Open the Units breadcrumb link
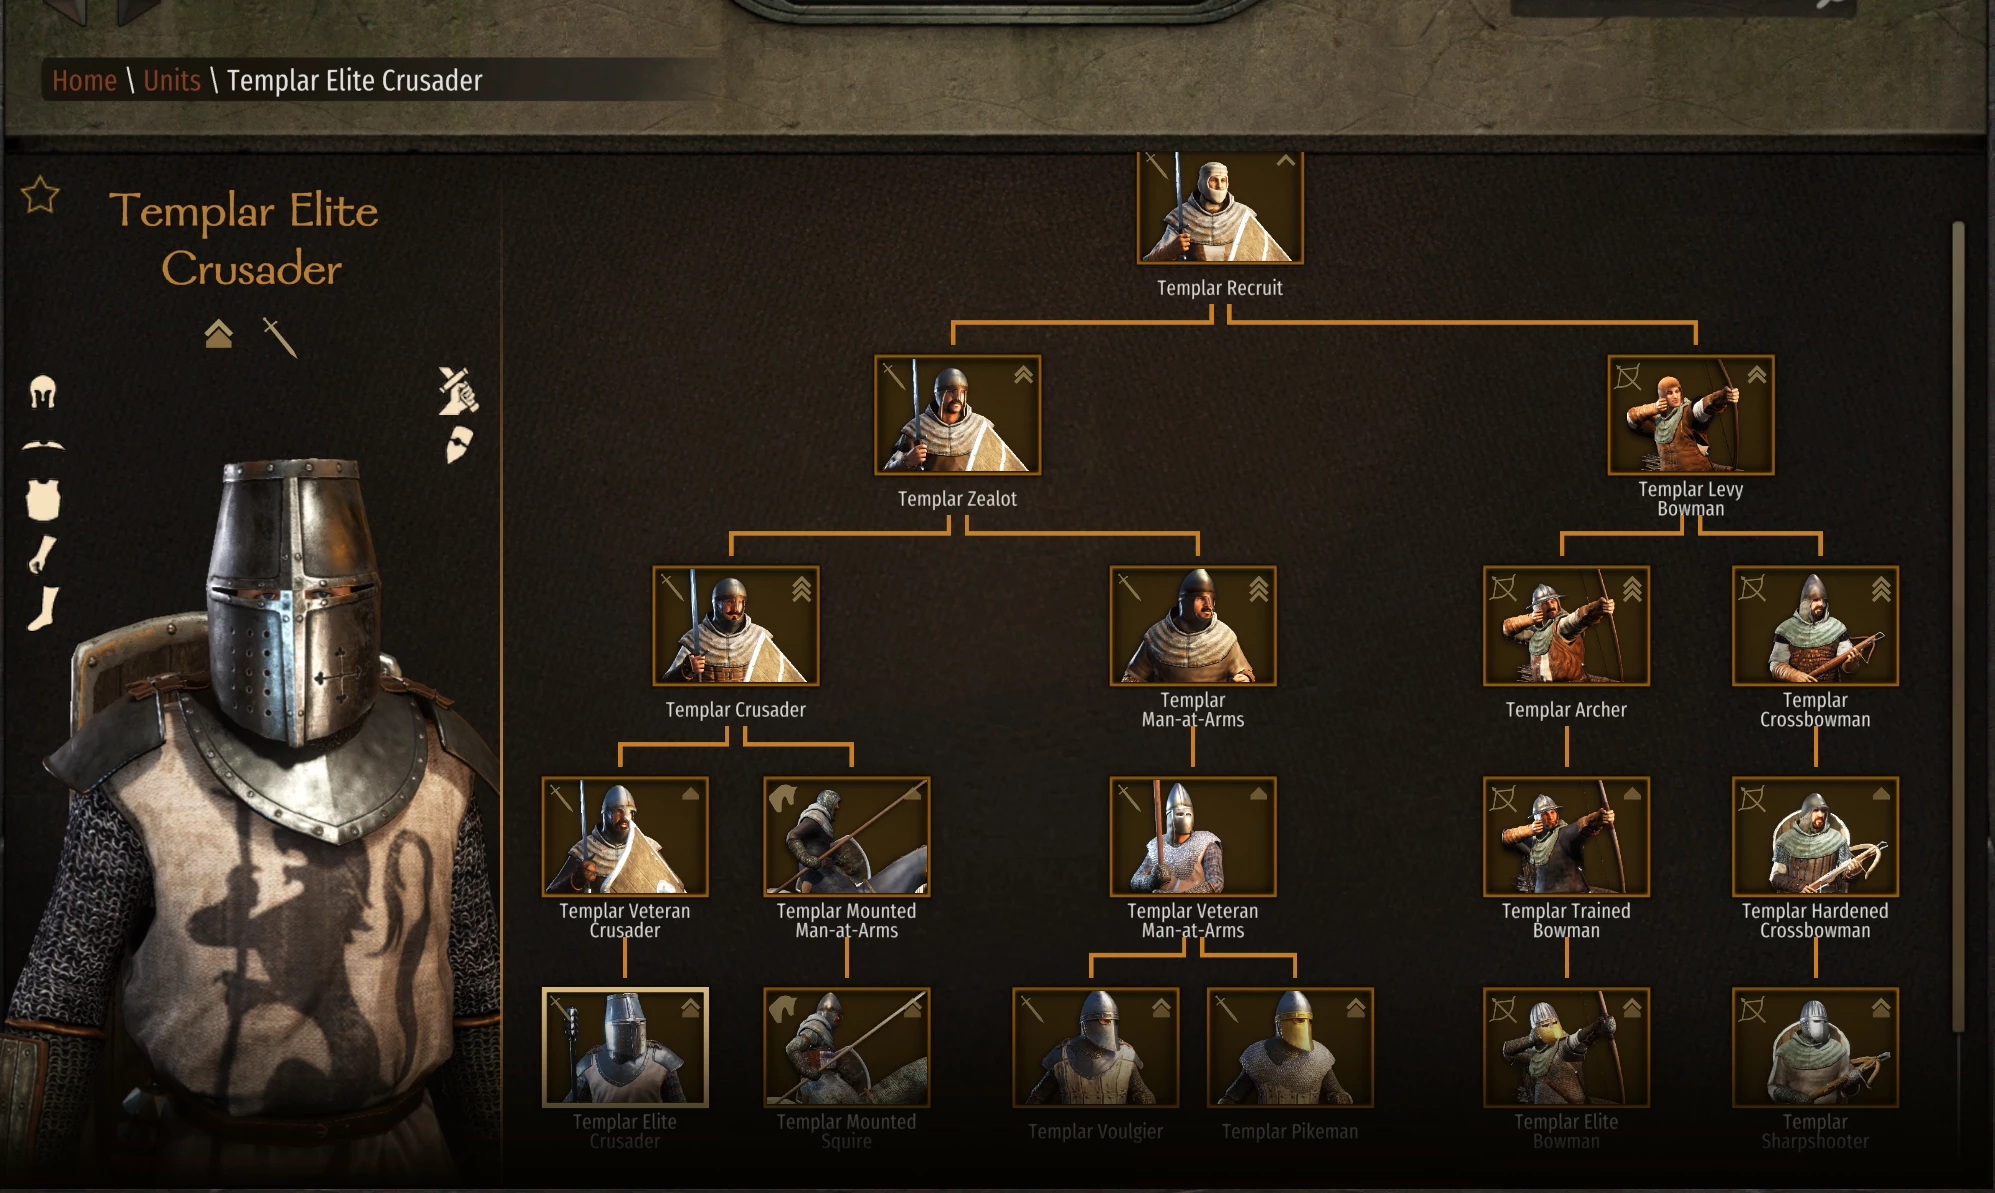The height and width of the screenshot is (1193, 1995). click(x=172, y=80)
